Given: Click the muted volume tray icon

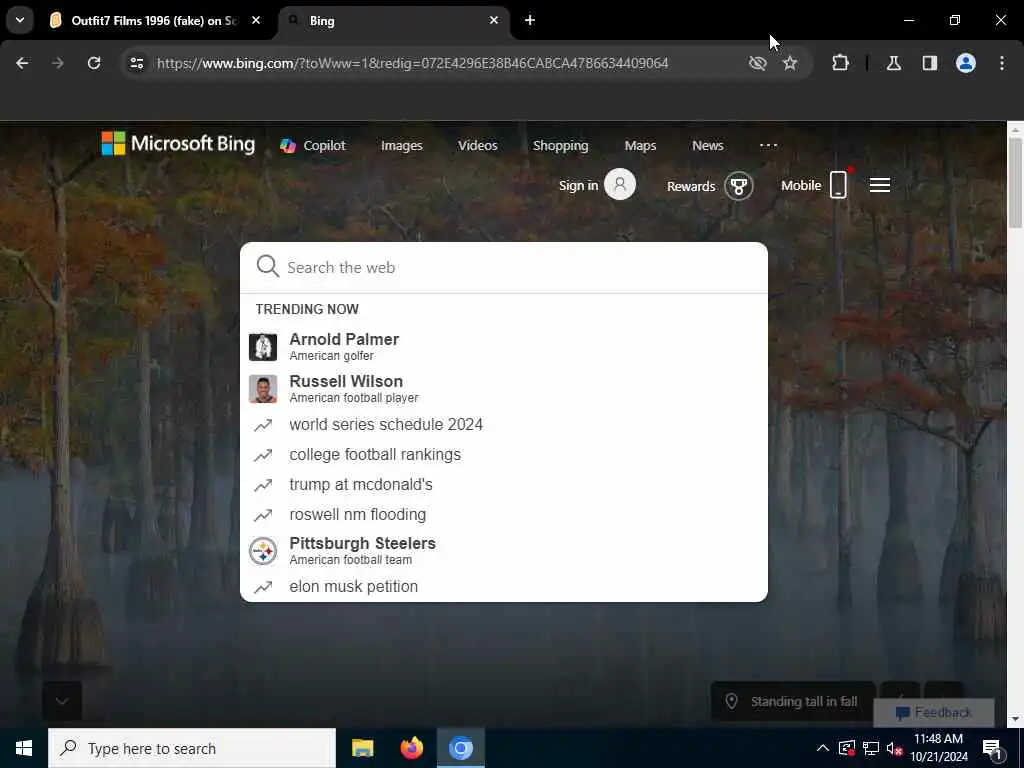Looking at the screenshot, I should 894,748.
